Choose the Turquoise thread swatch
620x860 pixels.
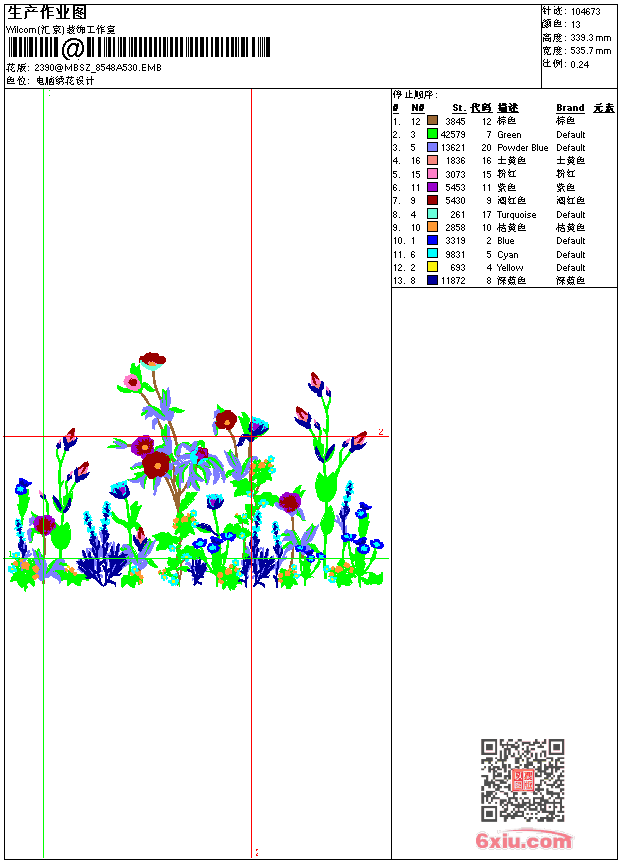pos(432,214)
